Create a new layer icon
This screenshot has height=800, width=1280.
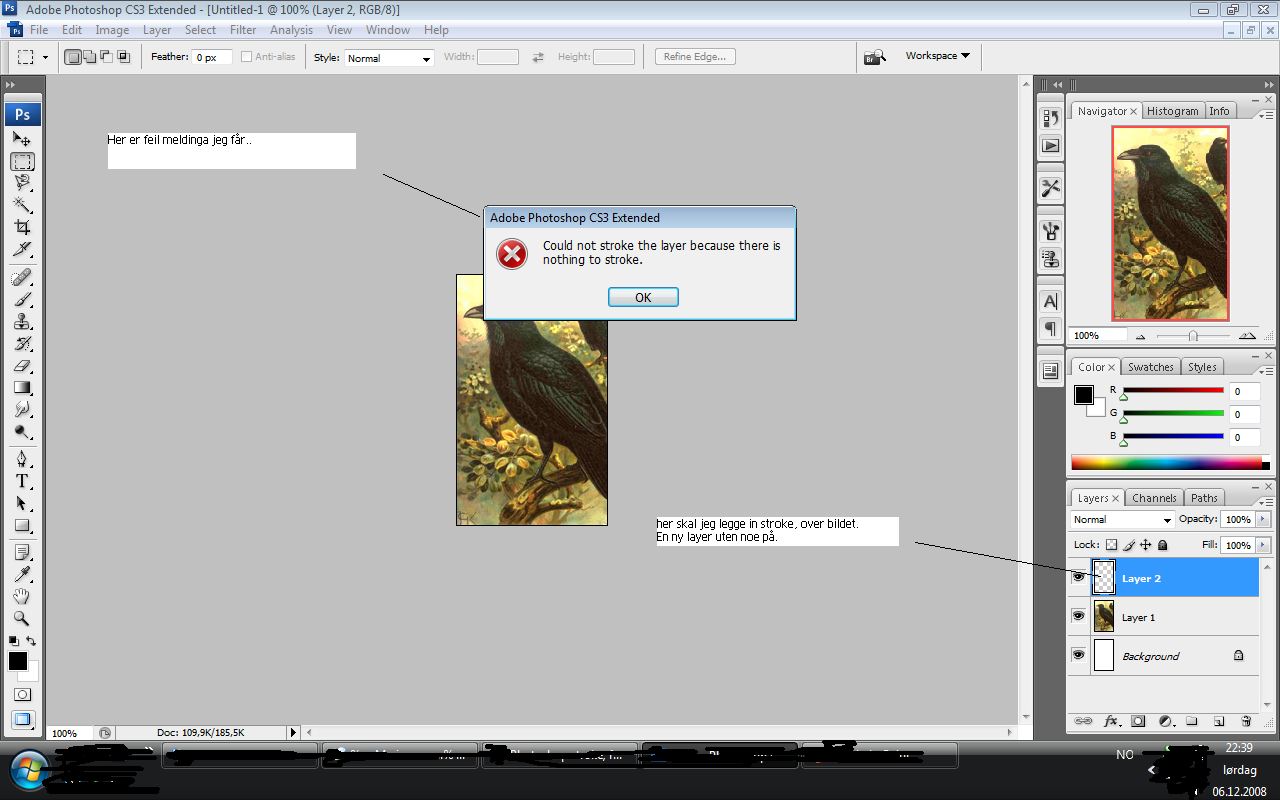tap(1219, 721)
